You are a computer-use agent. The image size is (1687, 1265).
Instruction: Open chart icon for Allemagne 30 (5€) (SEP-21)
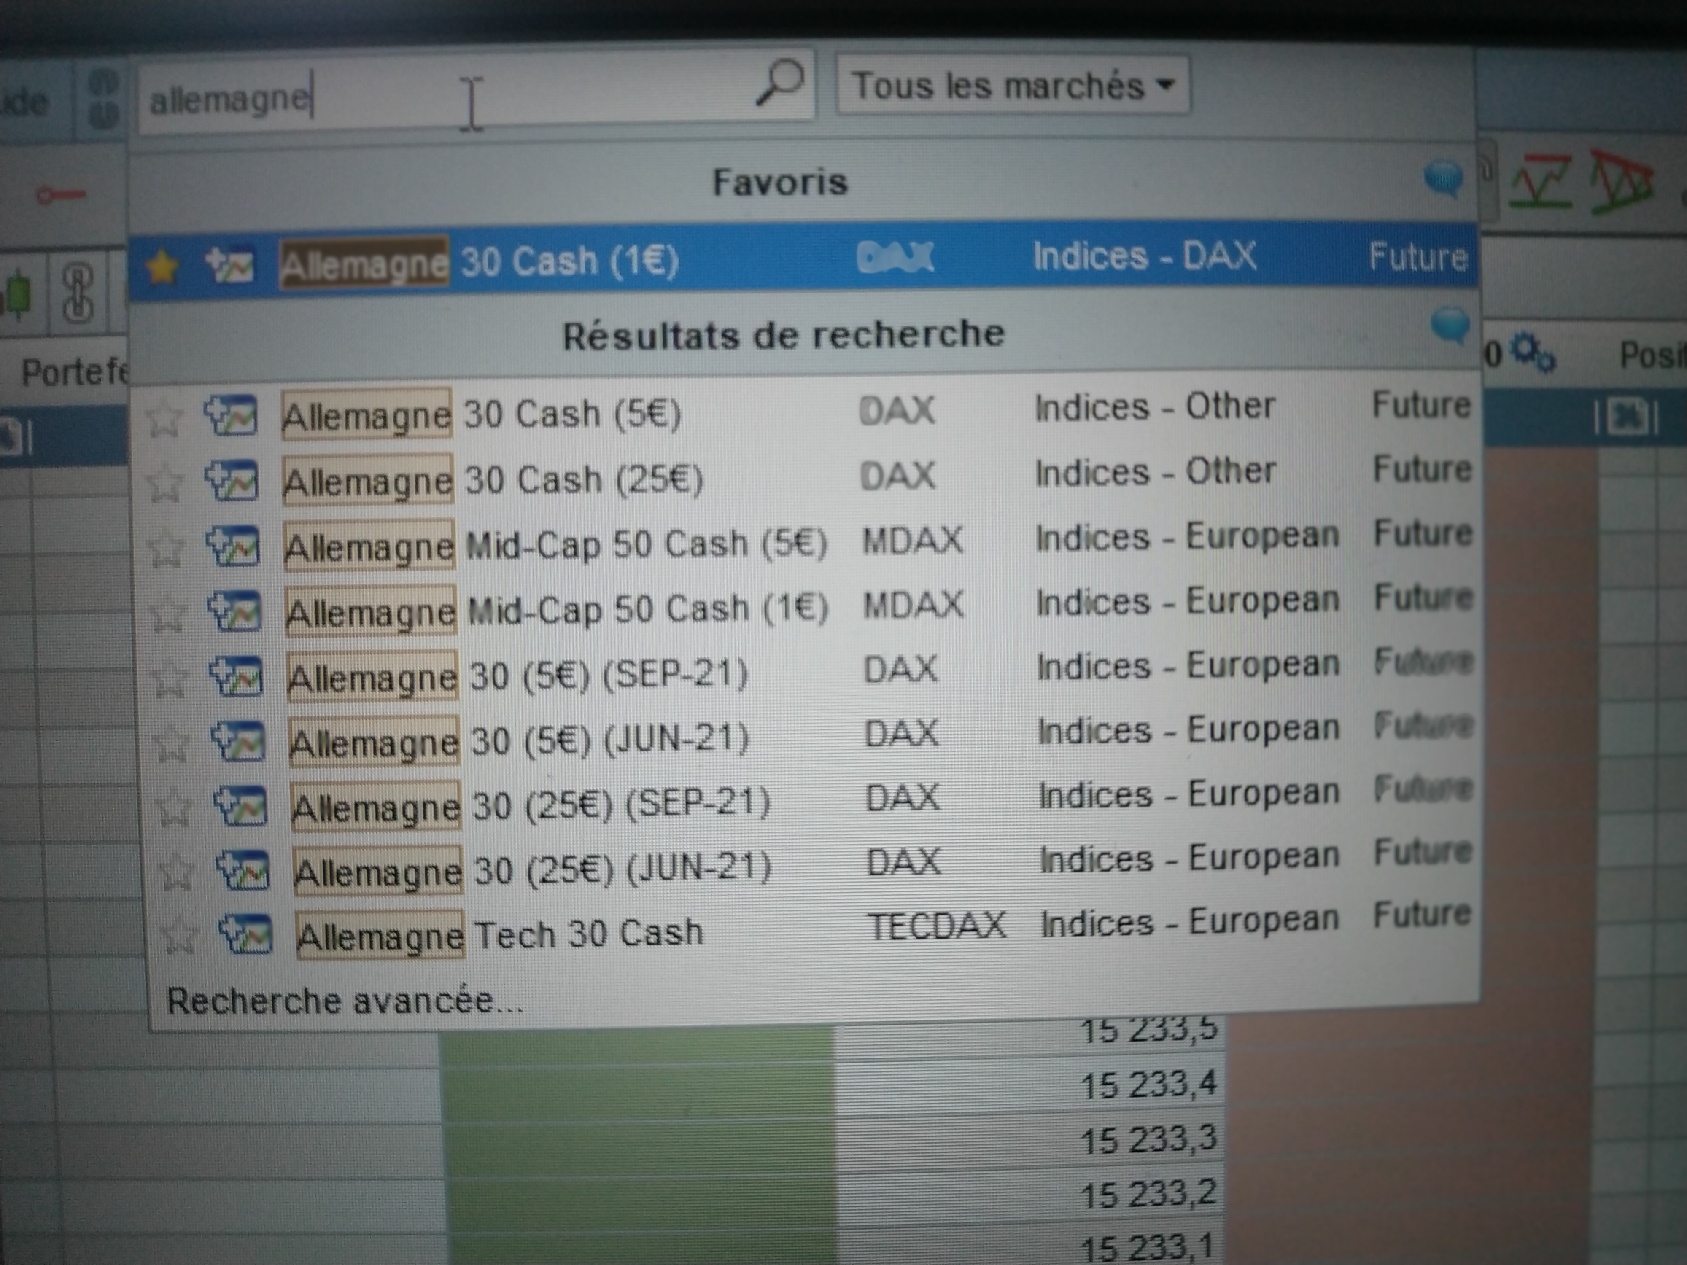pos(237,677)
